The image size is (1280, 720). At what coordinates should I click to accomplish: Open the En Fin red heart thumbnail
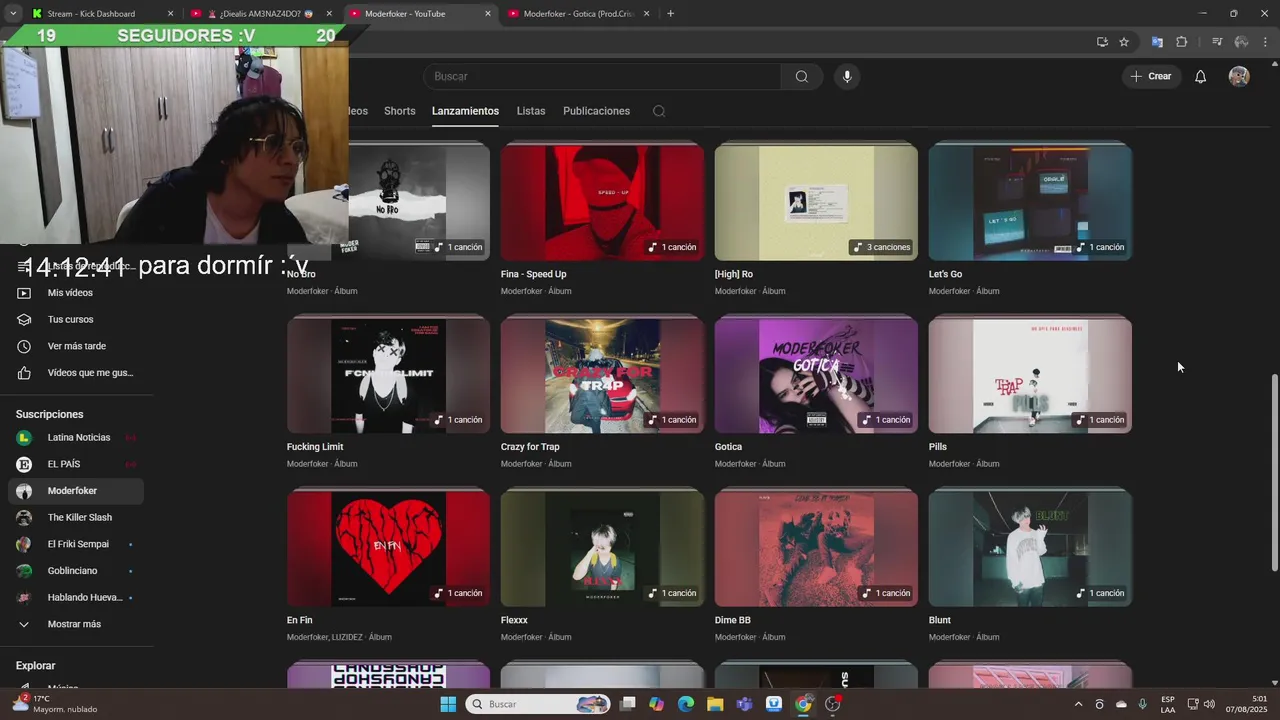[x=388, y=549]
